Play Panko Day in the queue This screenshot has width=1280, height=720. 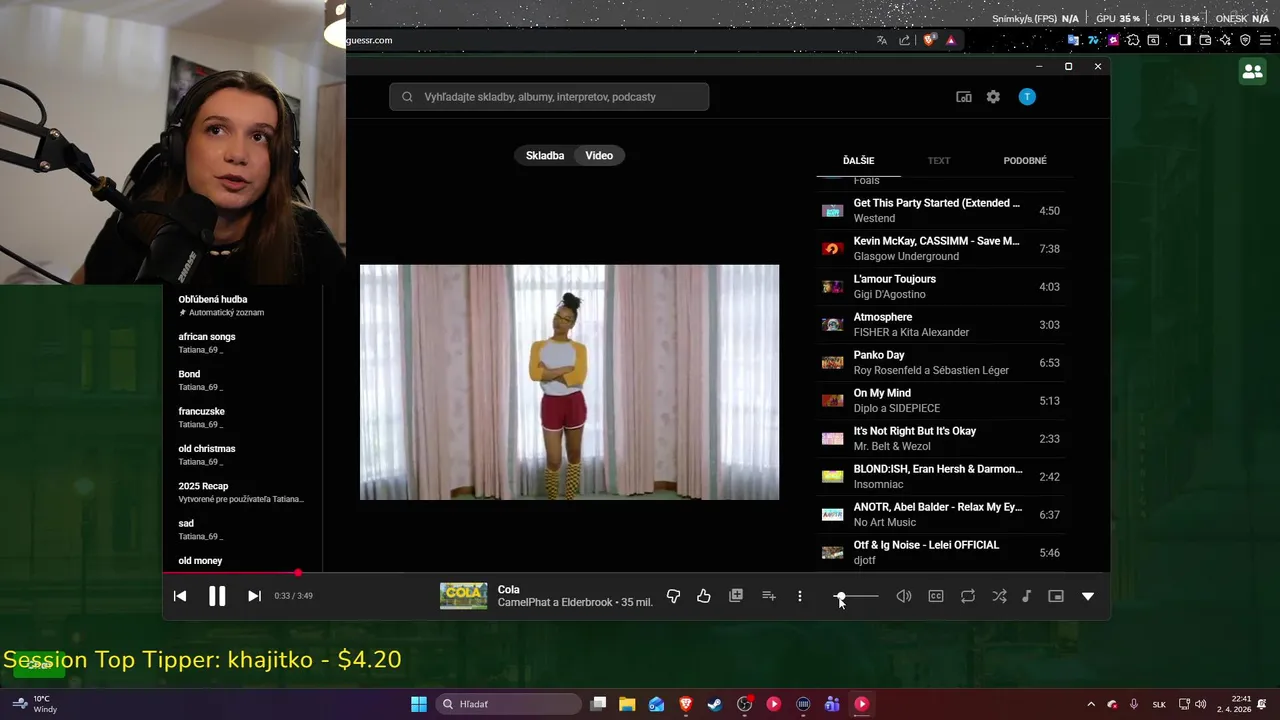941,363
